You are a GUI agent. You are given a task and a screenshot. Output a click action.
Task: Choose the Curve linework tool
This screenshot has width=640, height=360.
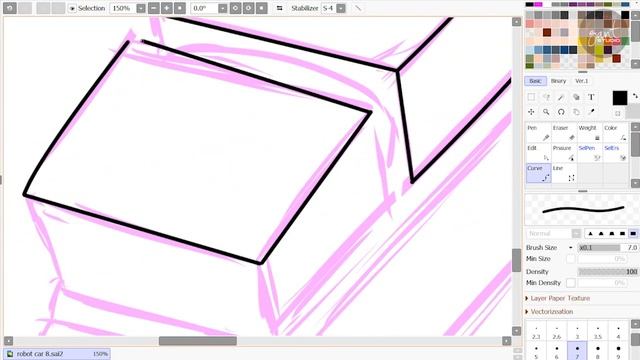click(538, 173)
